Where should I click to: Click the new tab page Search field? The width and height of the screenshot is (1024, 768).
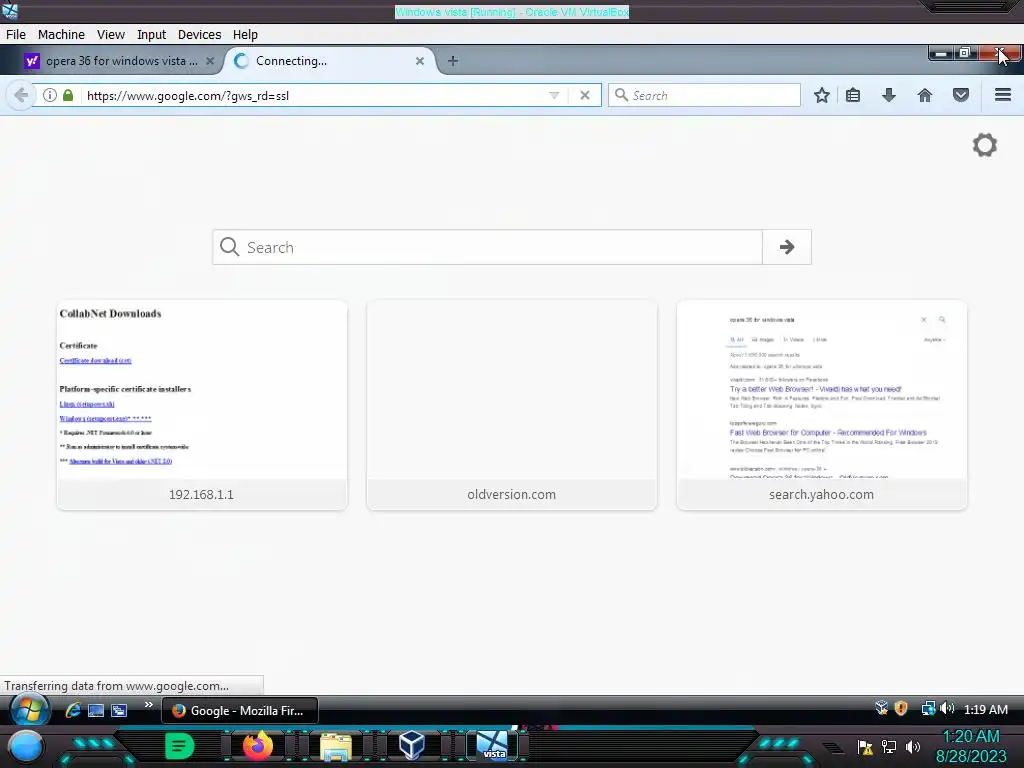487,247
